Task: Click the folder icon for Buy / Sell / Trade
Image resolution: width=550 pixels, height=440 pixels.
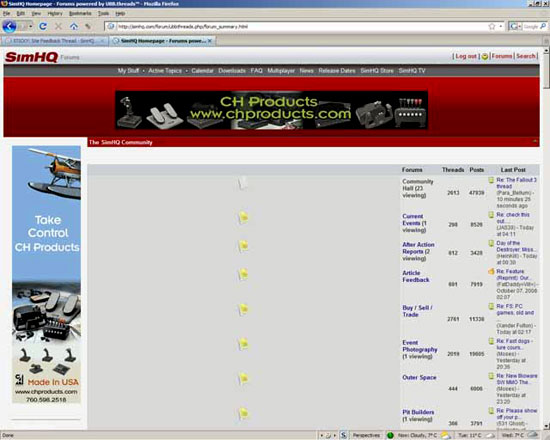Action: coord(243,309)
